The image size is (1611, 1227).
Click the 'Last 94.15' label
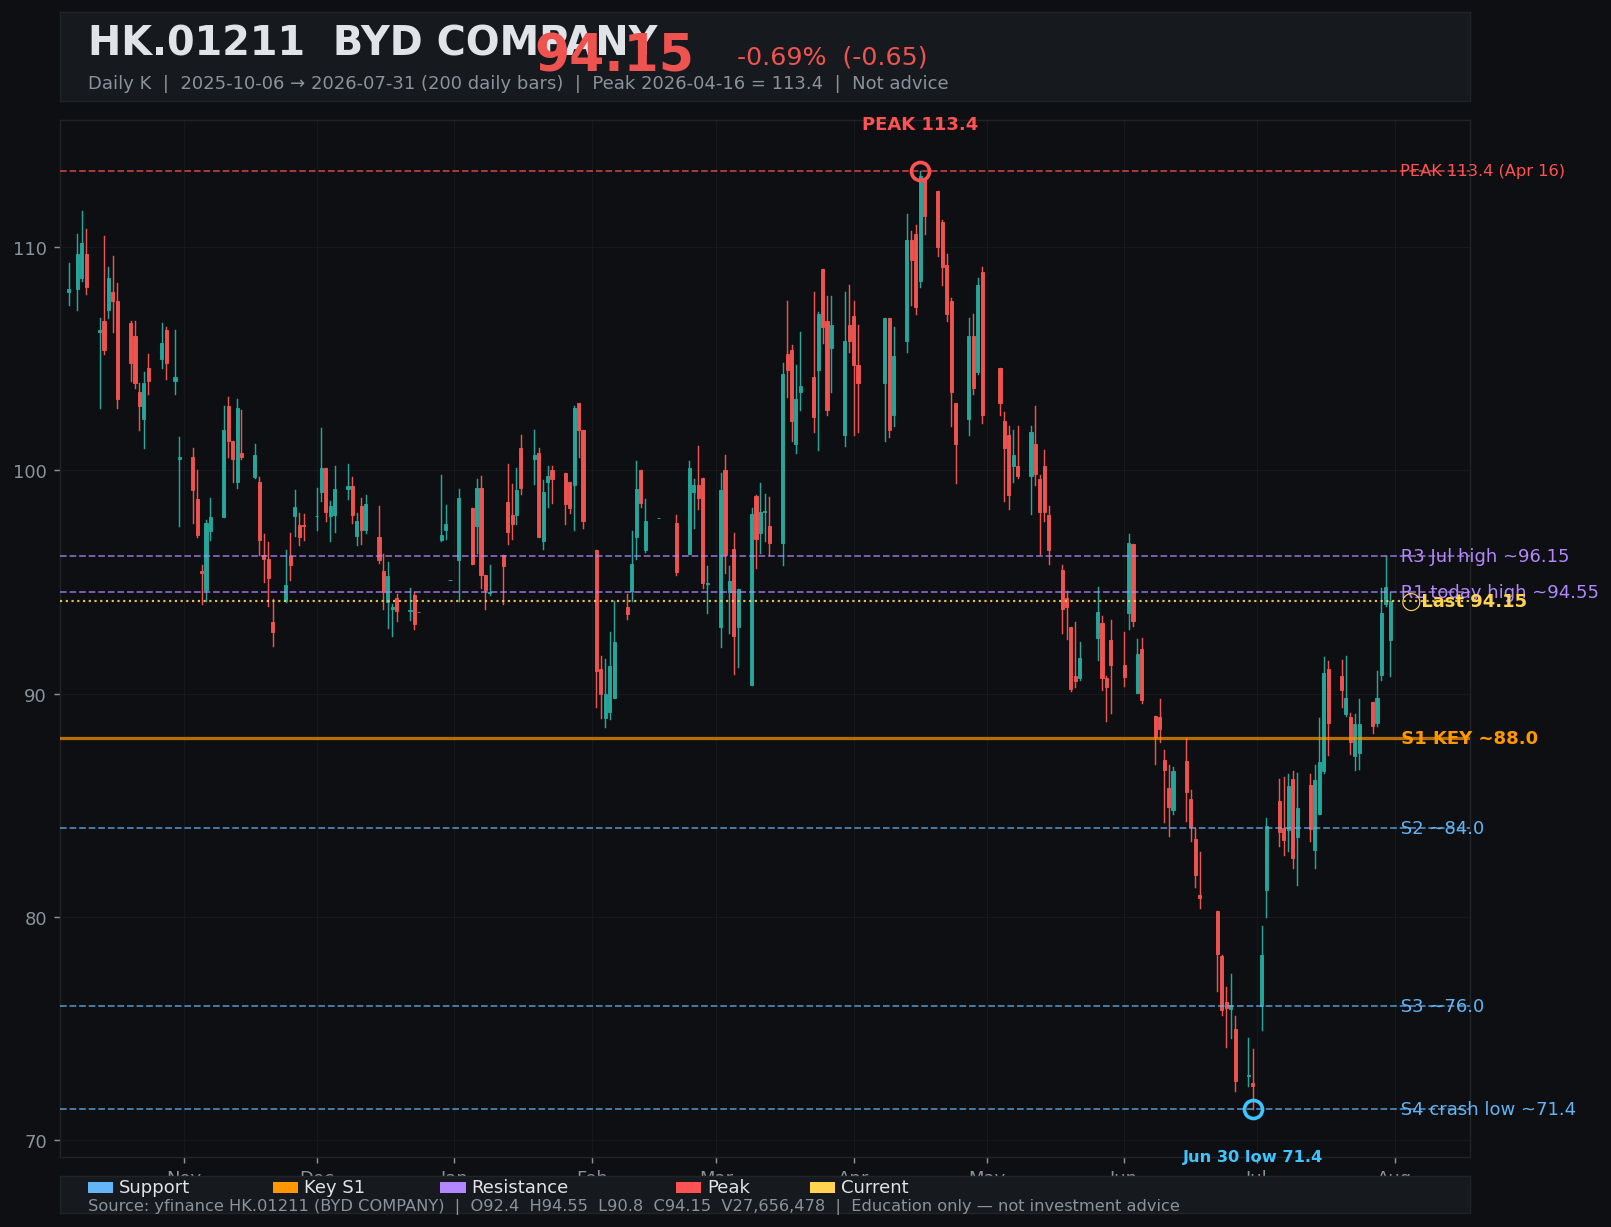point(1474,601)
